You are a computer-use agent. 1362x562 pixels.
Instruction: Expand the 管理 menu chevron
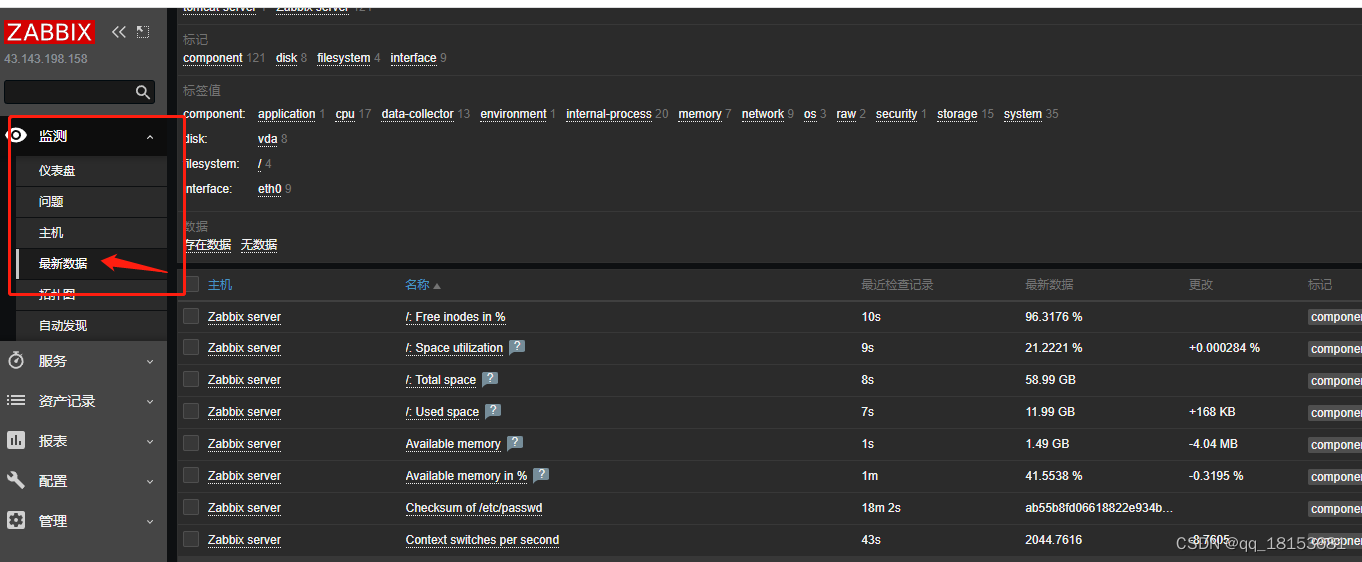[150, 522]
